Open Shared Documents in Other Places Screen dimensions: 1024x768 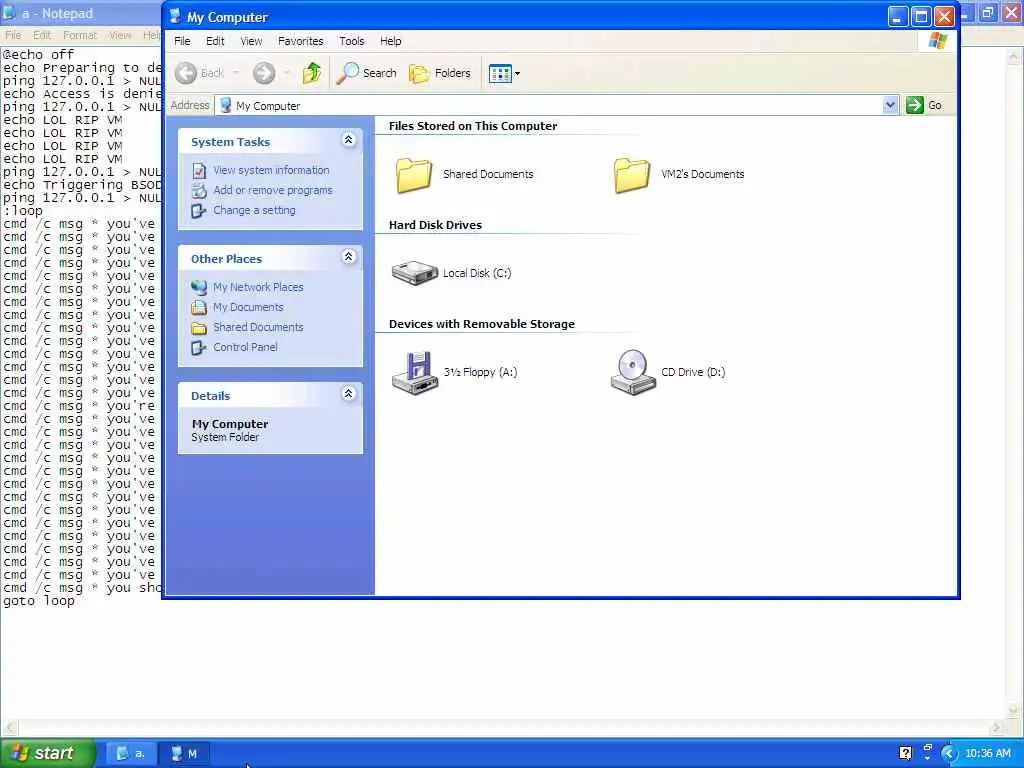coord(258,327)
